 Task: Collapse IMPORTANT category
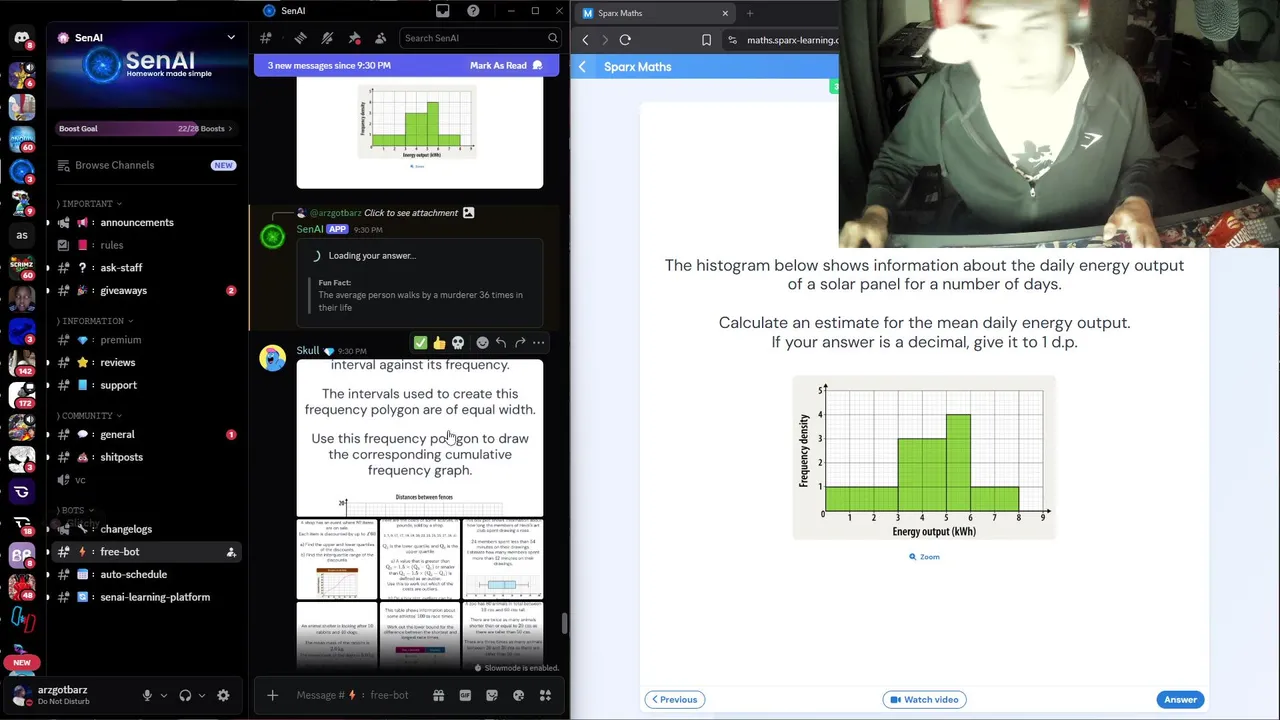(90, 204)
